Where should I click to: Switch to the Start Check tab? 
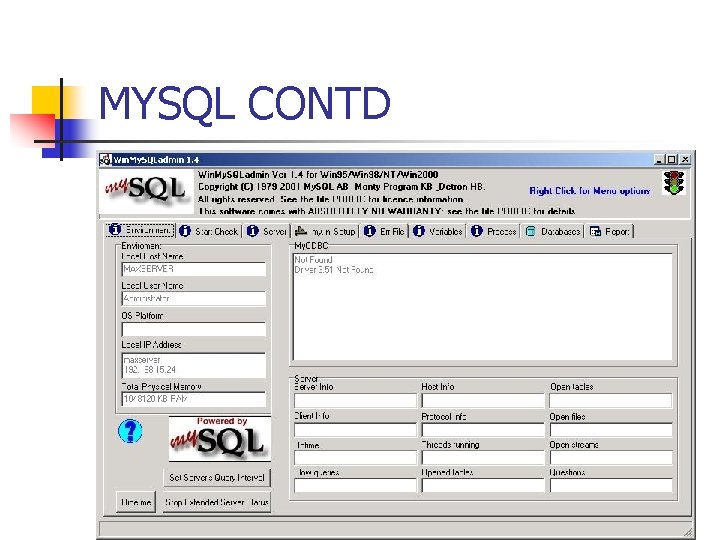(x=208, y=231)
